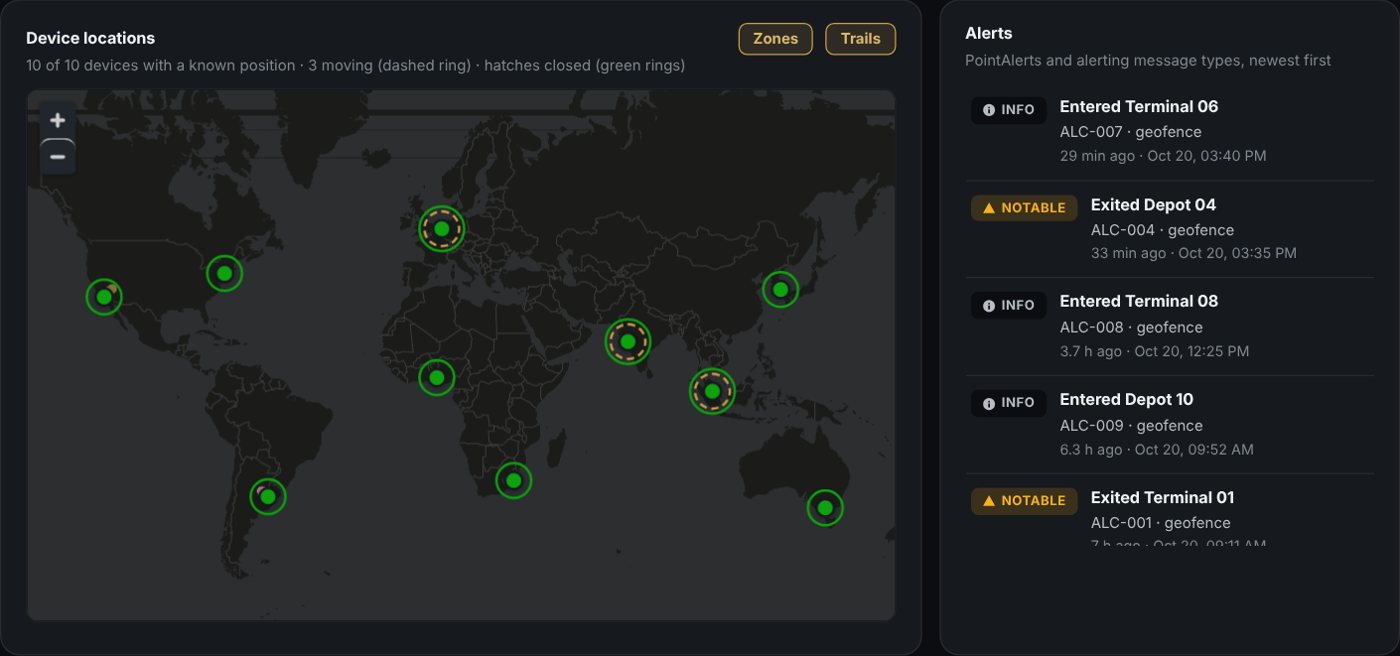Zoom out on the map with minus button
The width and height of the screenshot is (1400, 656).
click(58, 157)
